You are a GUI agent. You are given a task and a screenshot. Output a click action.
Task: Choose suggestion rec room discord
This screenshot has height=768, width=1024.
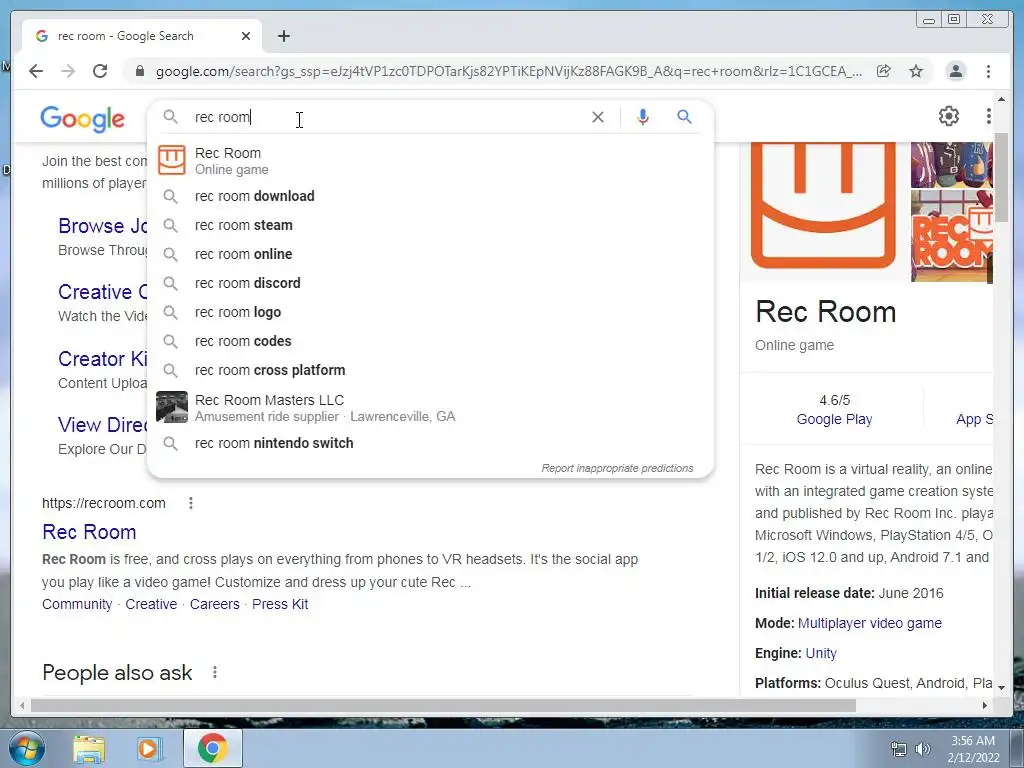click(430, 283)
